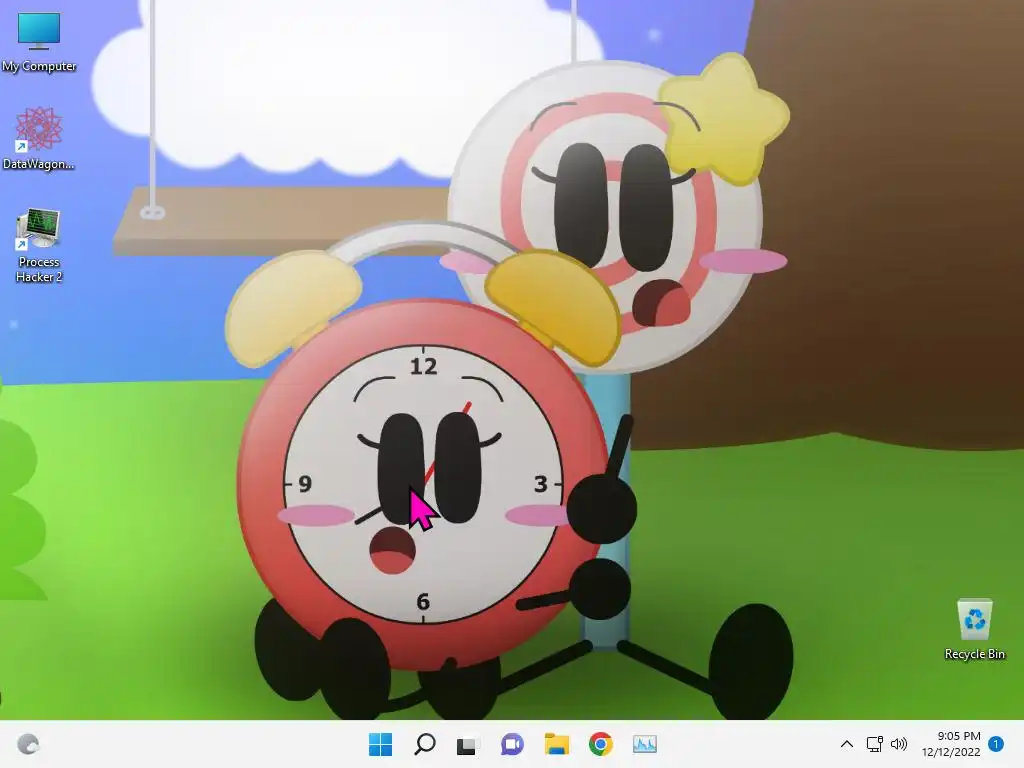
Task: Open taskbar Search
Action: [424, 744]
